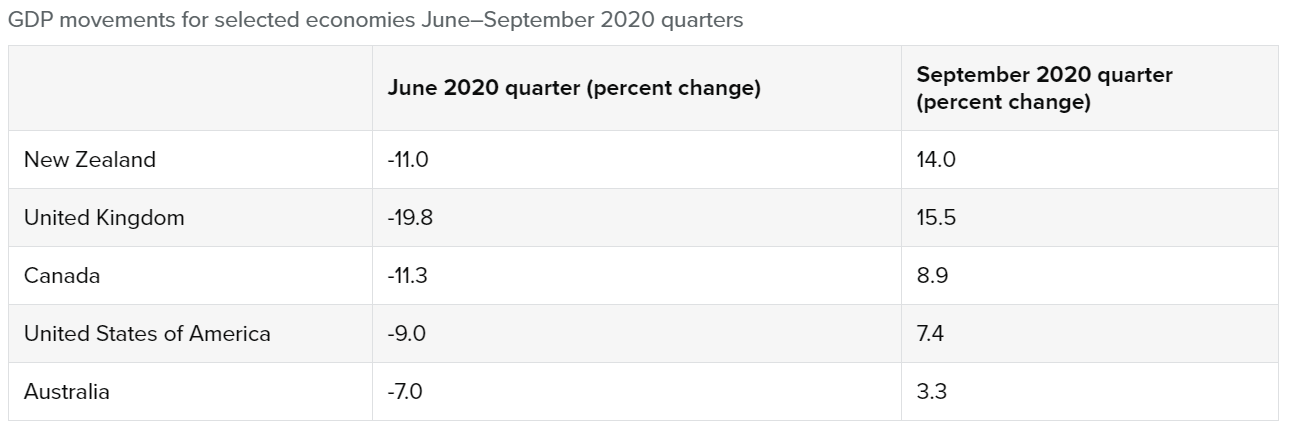The image size is (1290, 435).
Task: Click United Kingdom's September value 15.5
Action: coord(936,218)
